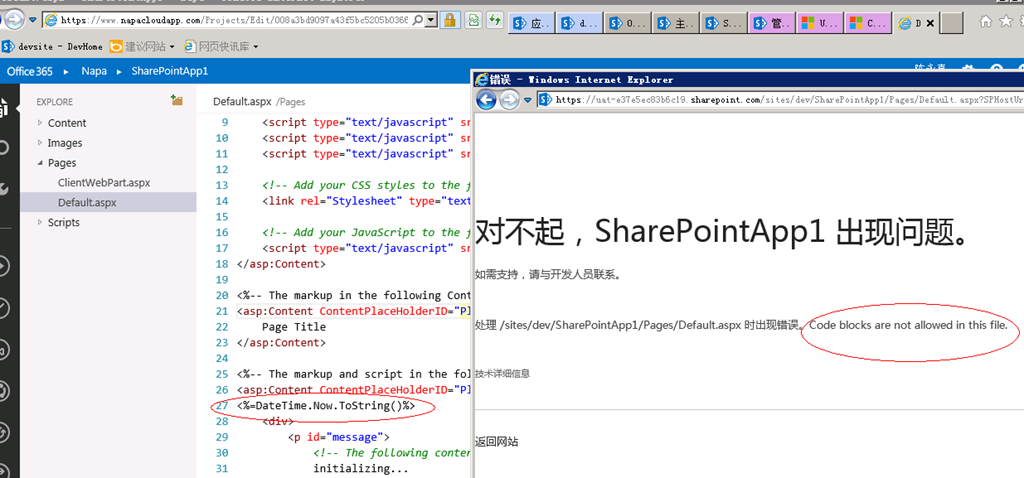1024x478 pixels.
Task: Click the Default.aspx /Pages editor title
Action: coord(259,101)
